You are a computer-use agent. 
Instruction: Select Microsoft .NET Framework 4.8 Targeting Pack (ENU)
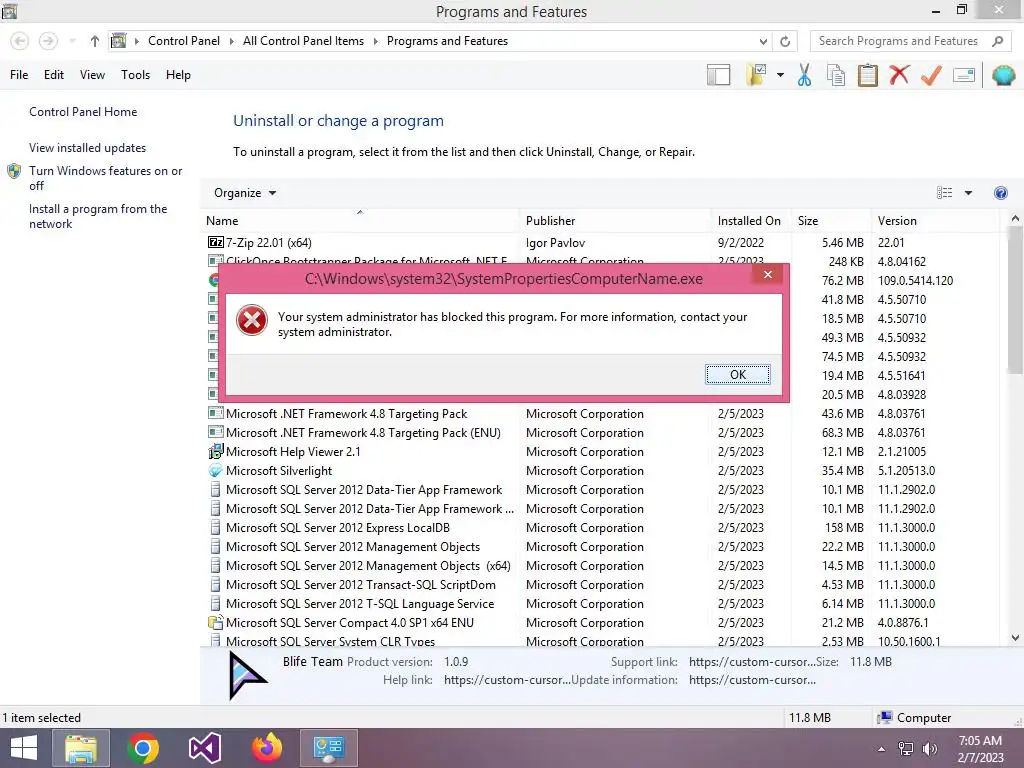603,432
